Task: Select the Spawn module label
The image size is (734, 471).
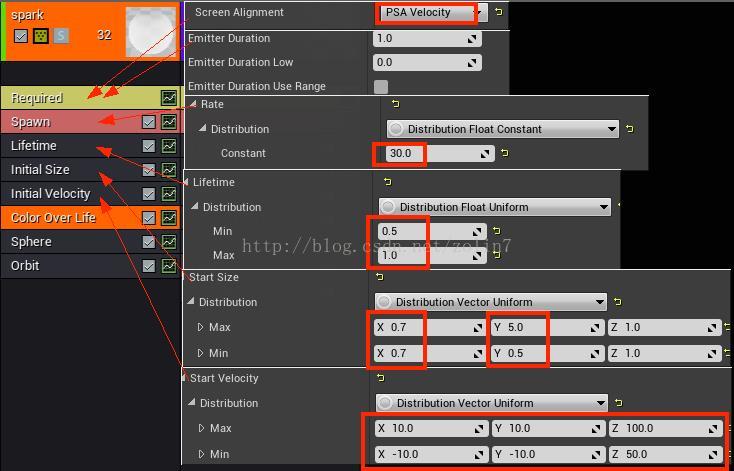Action: [30, 122]
